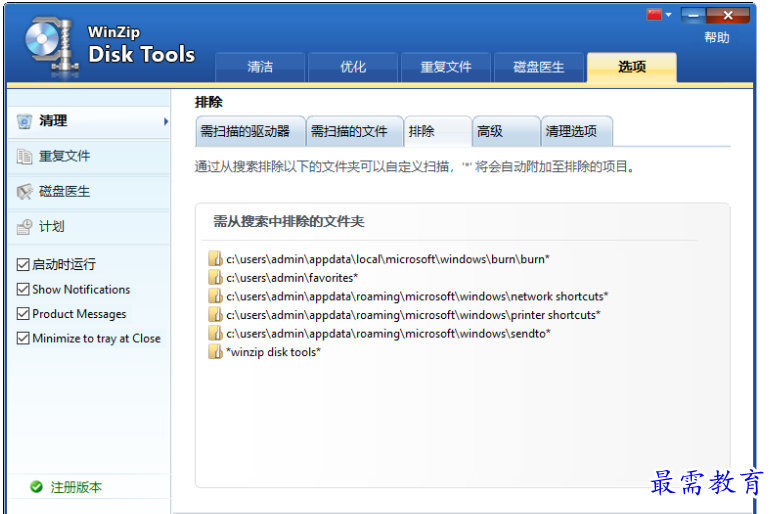Select path c:\users\admin\favorites*

click(x=292, y=278)
